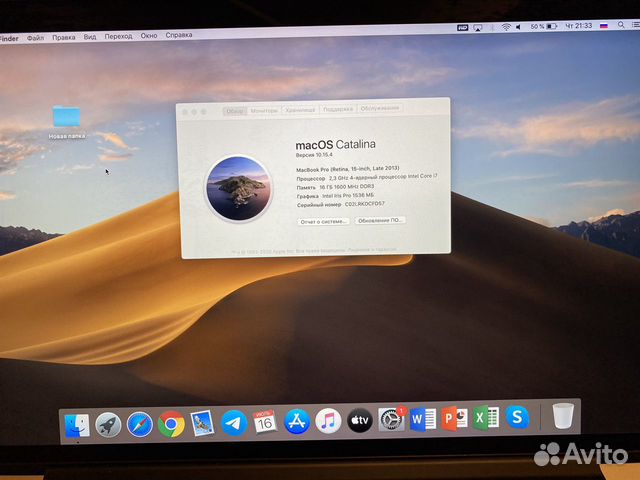The image size is (640, 480).
Task: Open the Trash in Dock
Action: tap(563, 416)
